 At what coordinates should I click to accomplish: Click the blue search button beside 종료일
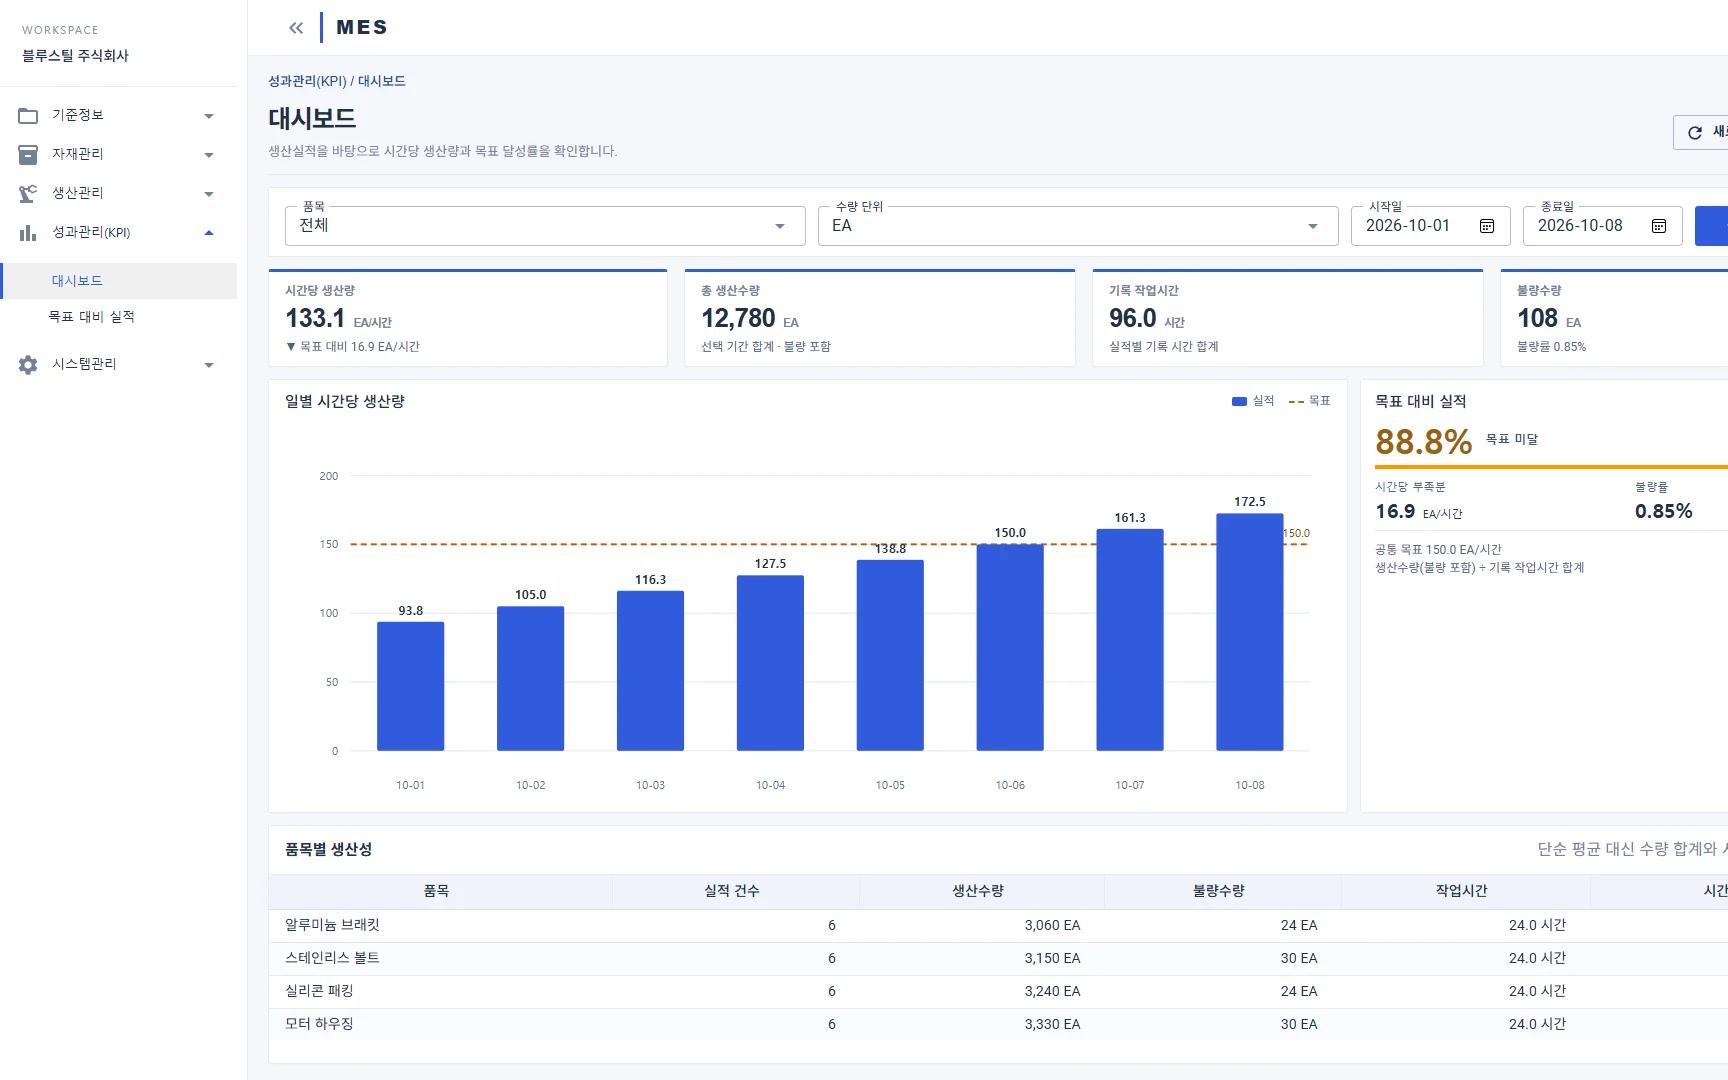pos(1712,226)
